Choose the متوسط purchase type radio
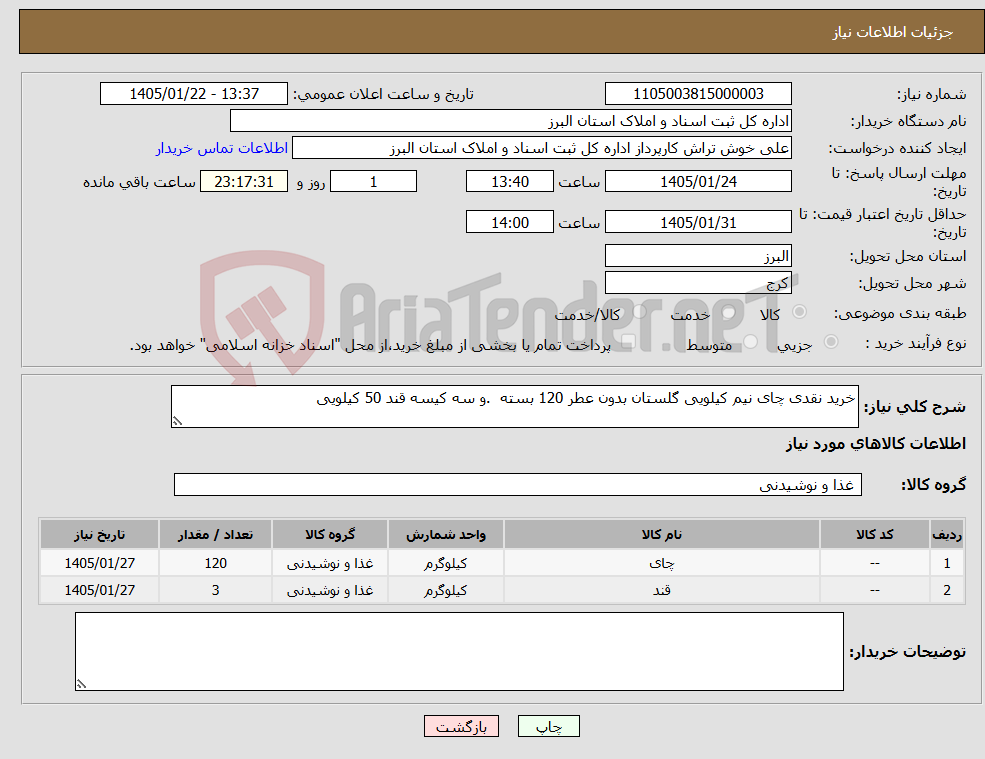This screenshot has height=759, width=985. pos(751,342)
